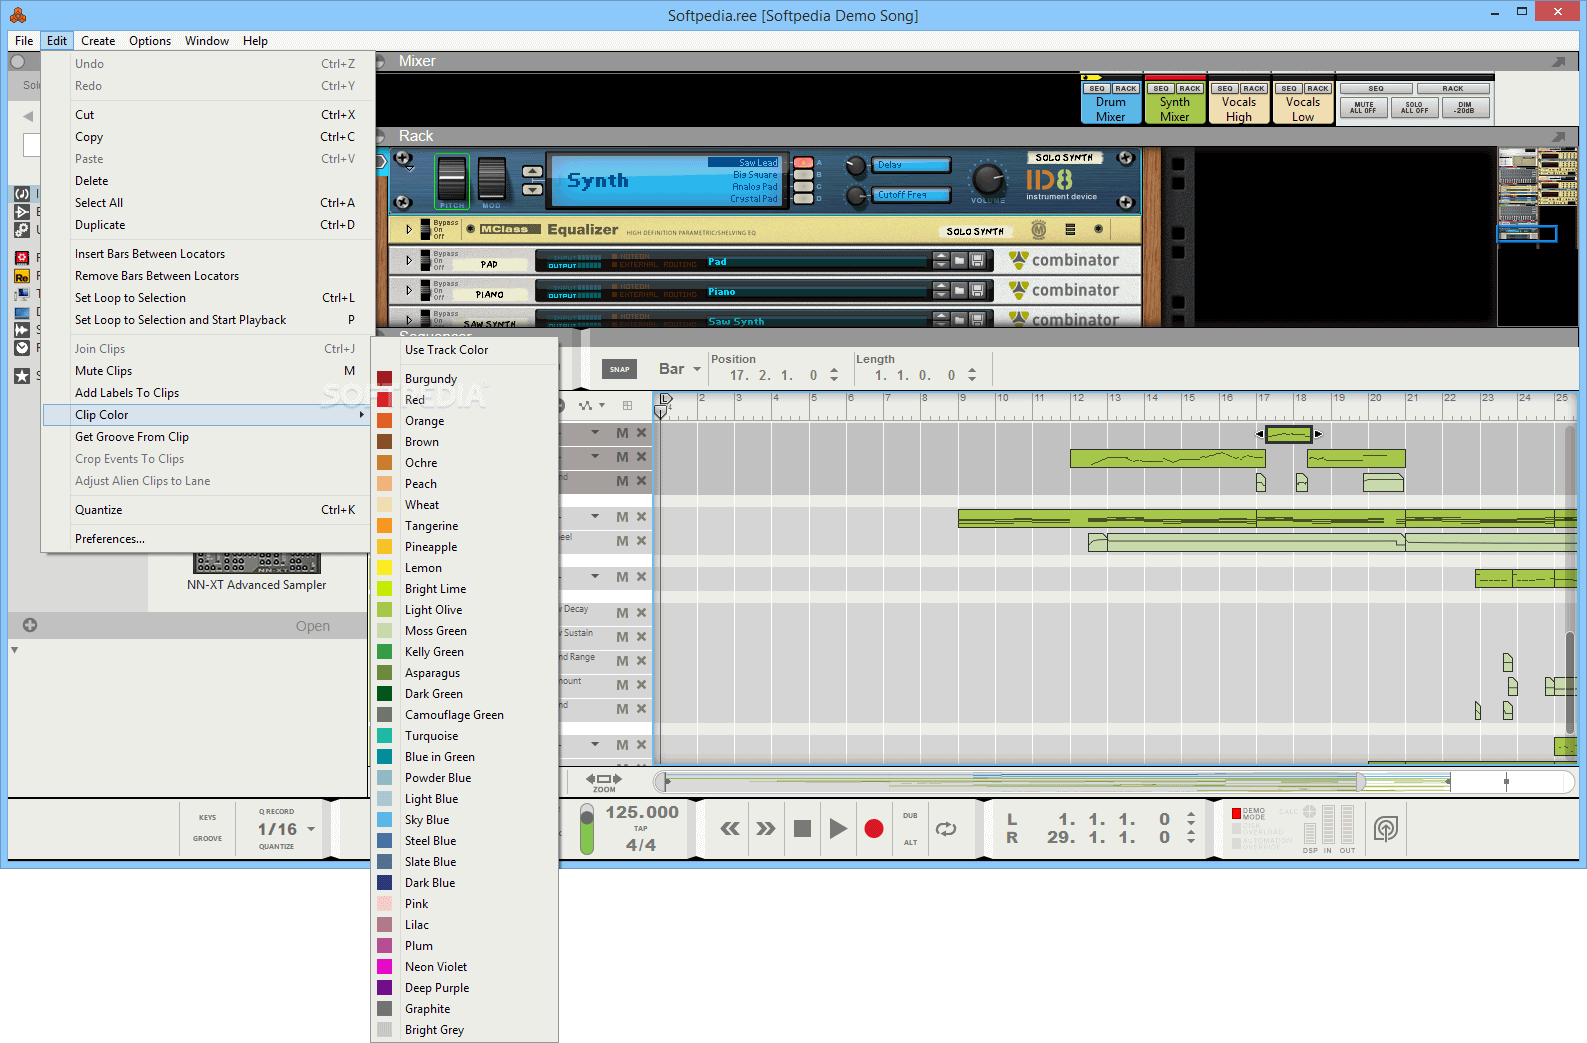Click the grid icon in sequencer toolbar
Viewport: 1587px width, 1043px height.
point(627,405)
